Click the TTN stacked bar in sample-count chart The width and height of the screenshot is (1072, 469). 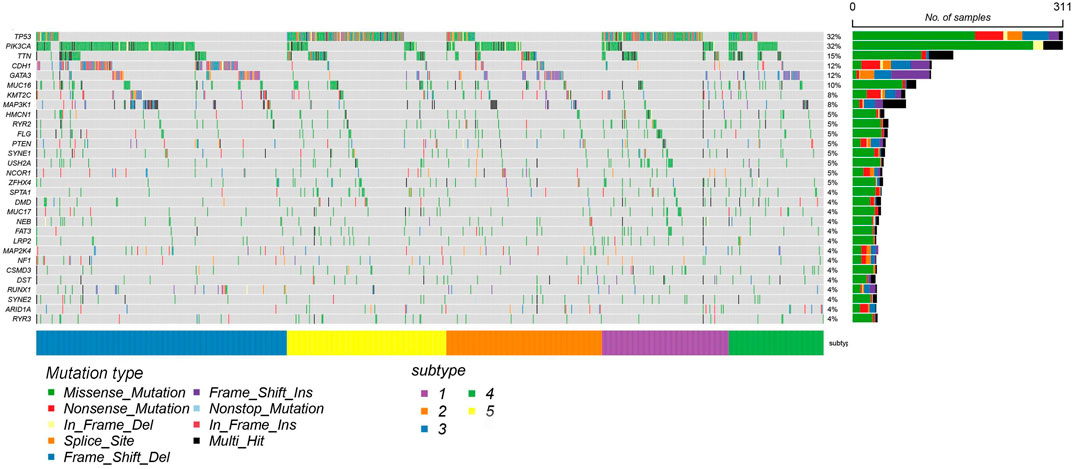(902, 55)
